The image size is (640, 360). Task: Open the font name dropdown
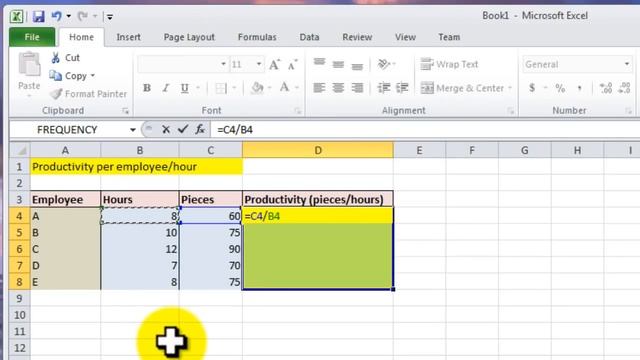223,64
